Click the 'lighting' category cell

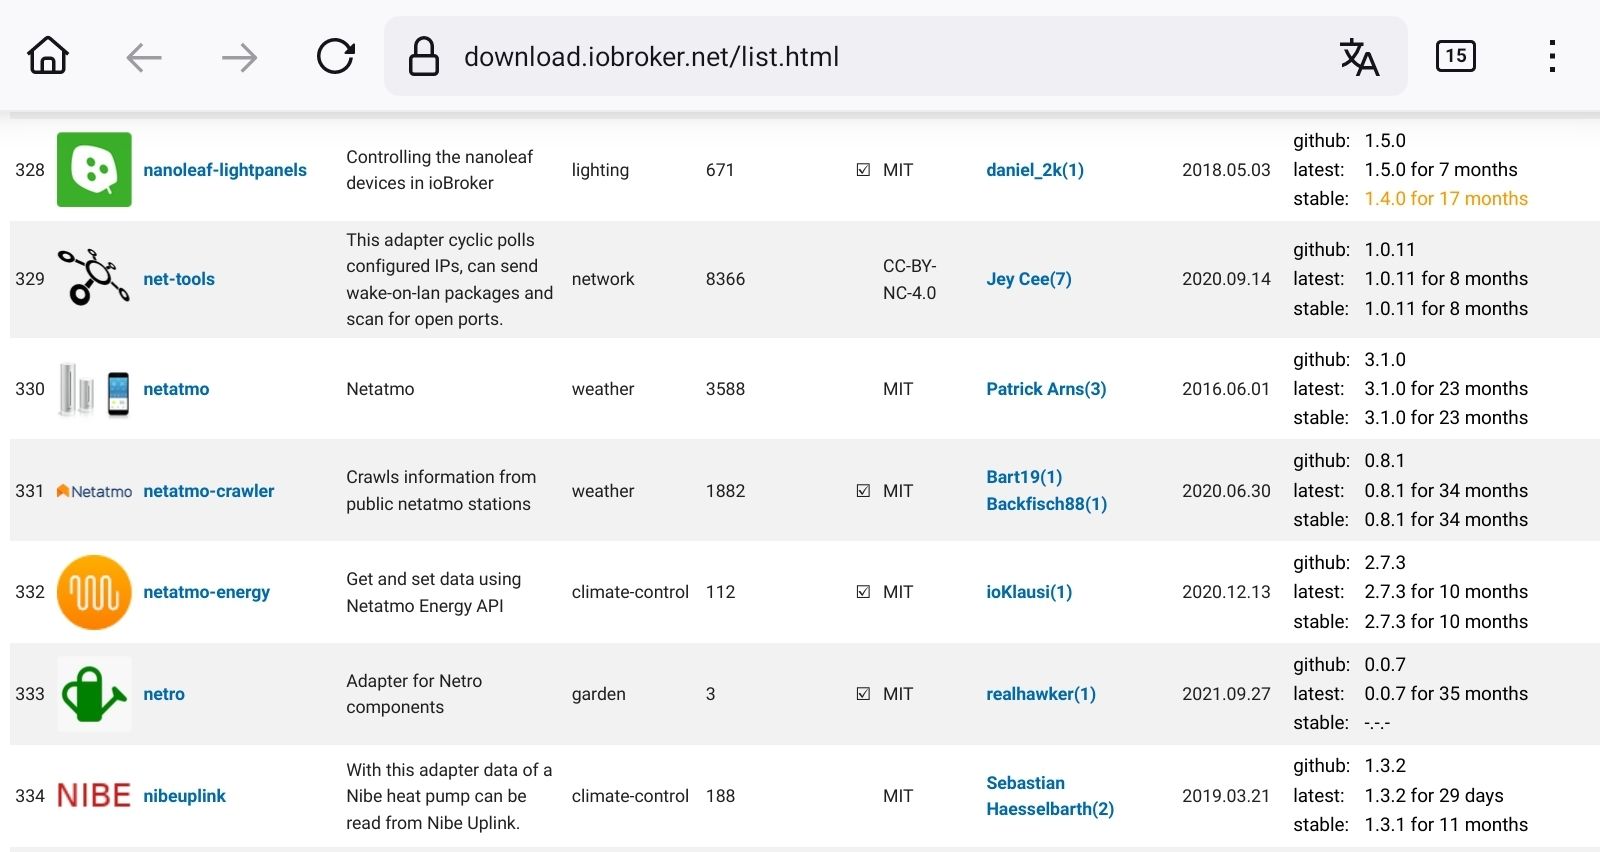(x=600, y=170)
